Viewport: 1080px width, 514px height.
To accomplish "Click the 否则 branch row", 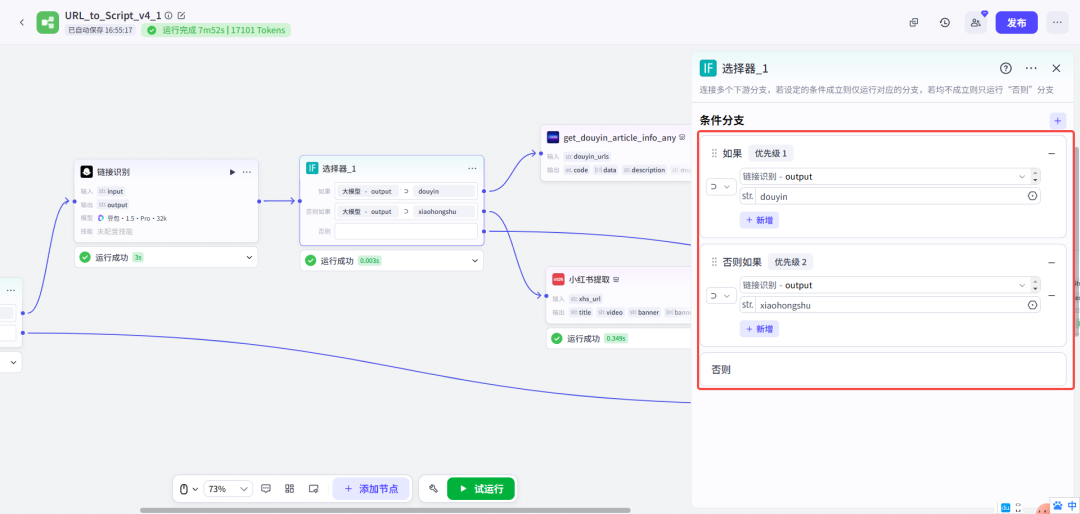I will 883,369.
